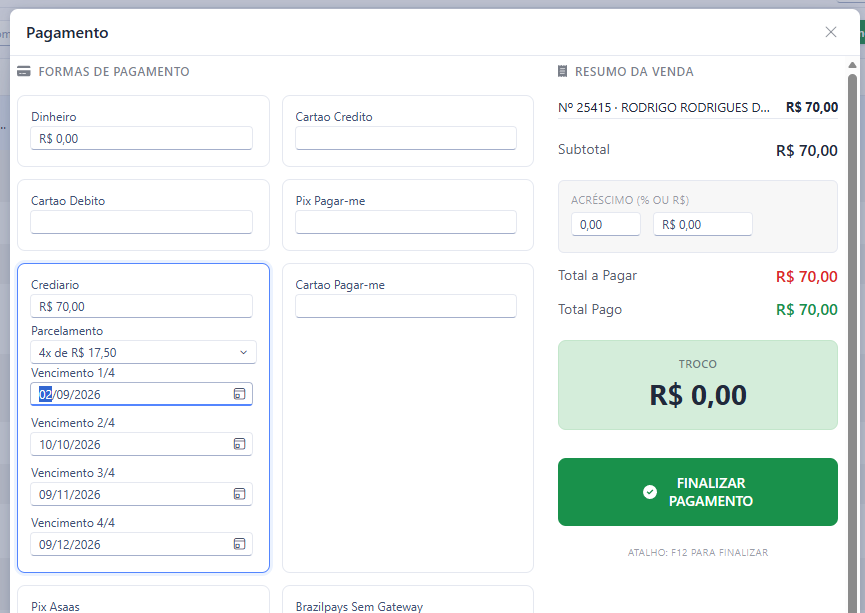Select the Pix Asaas payment card
The width and height of the screenshot is (865, 613).
point(143,600)
